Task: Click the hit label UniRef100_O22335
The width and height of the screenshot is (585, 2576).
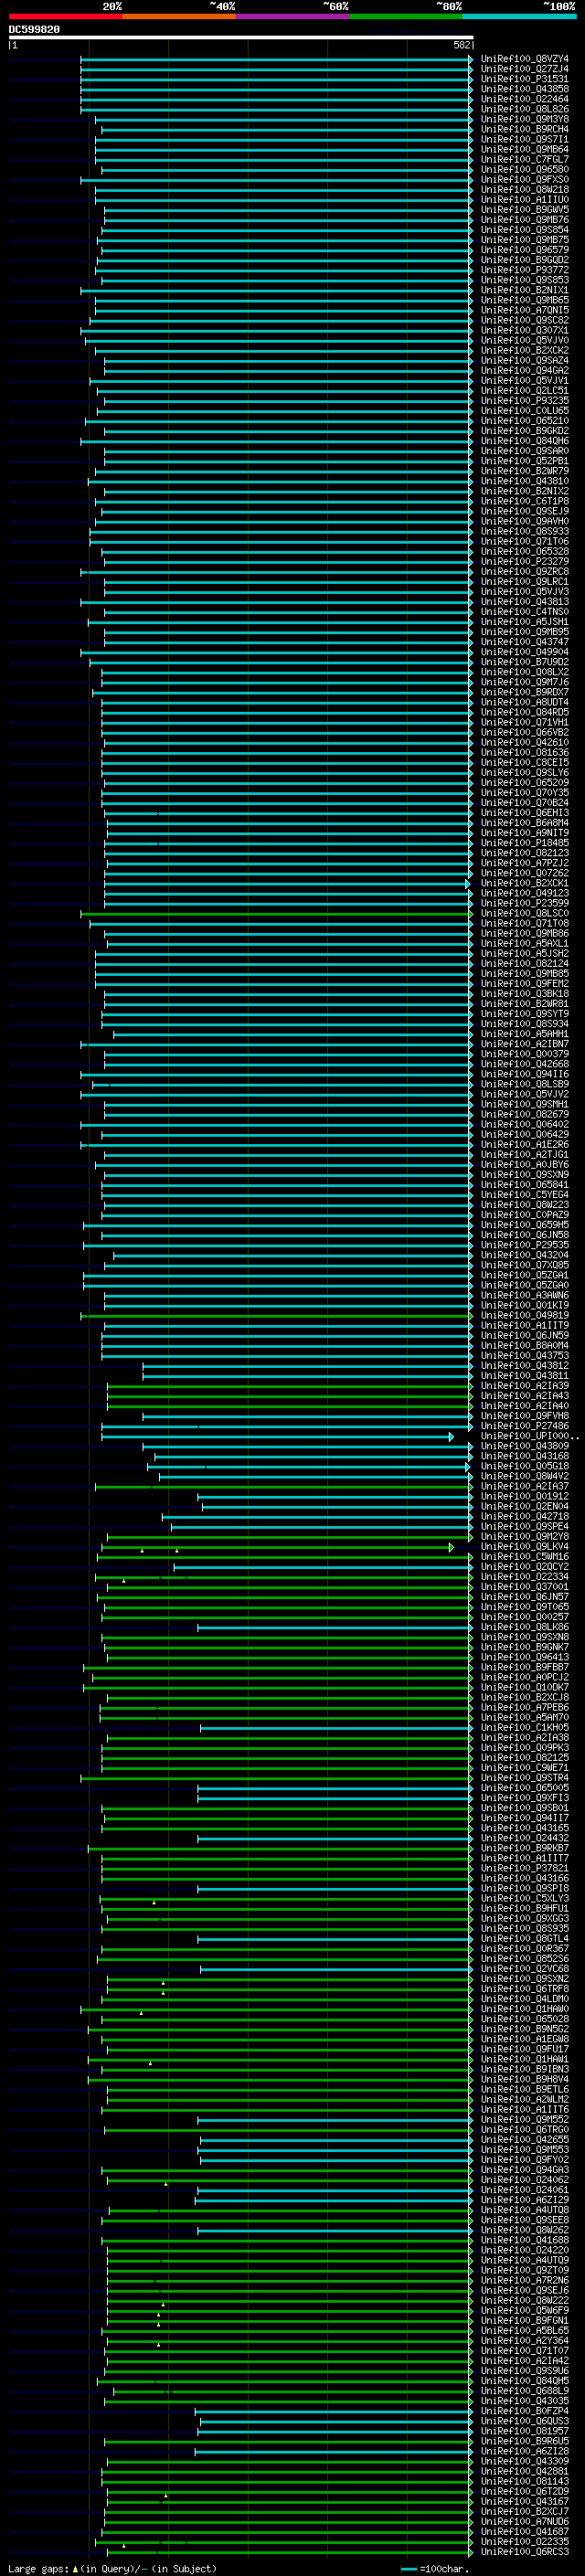Action: point(524,2541)
